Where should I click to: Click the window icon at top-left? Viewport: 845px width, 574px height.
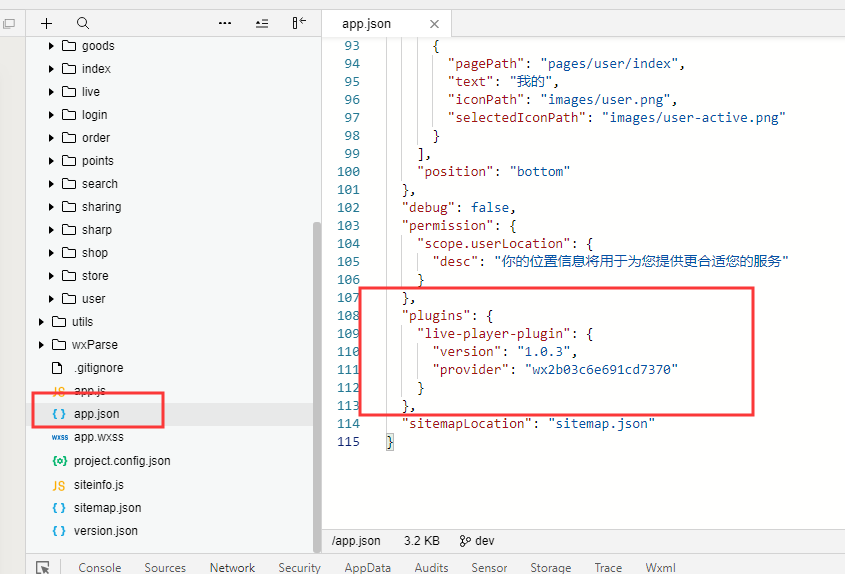[x=9, y=23]
